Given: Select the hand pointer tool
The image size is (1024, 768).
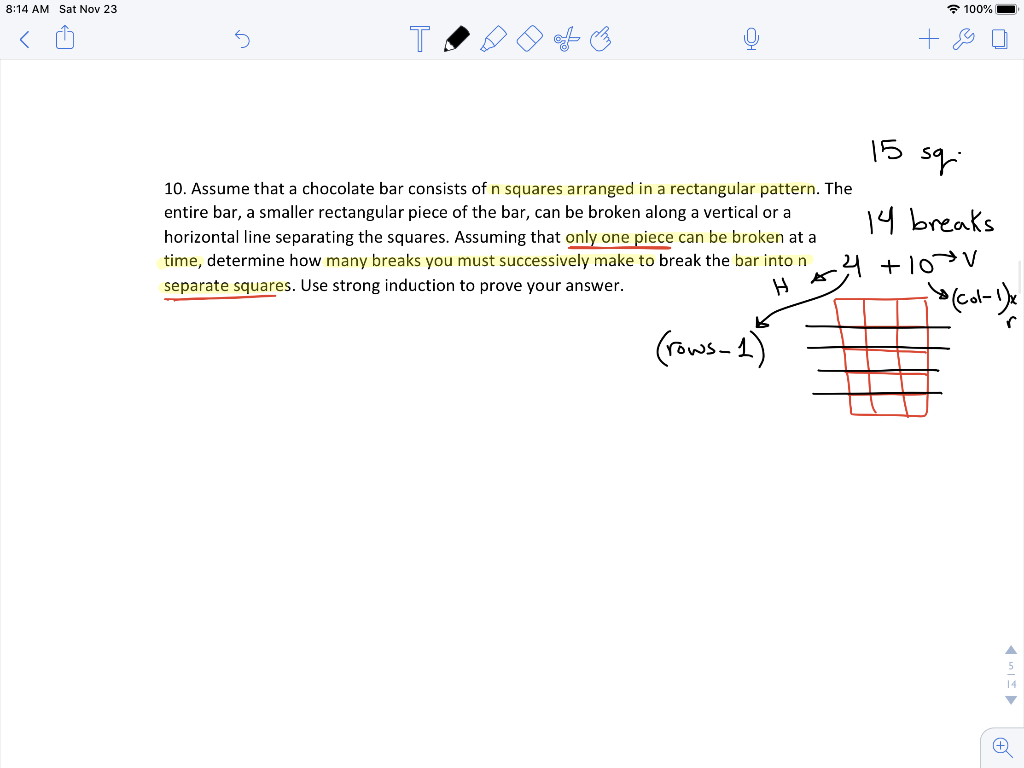Looking at the screenshot, I should pos(601,39).
